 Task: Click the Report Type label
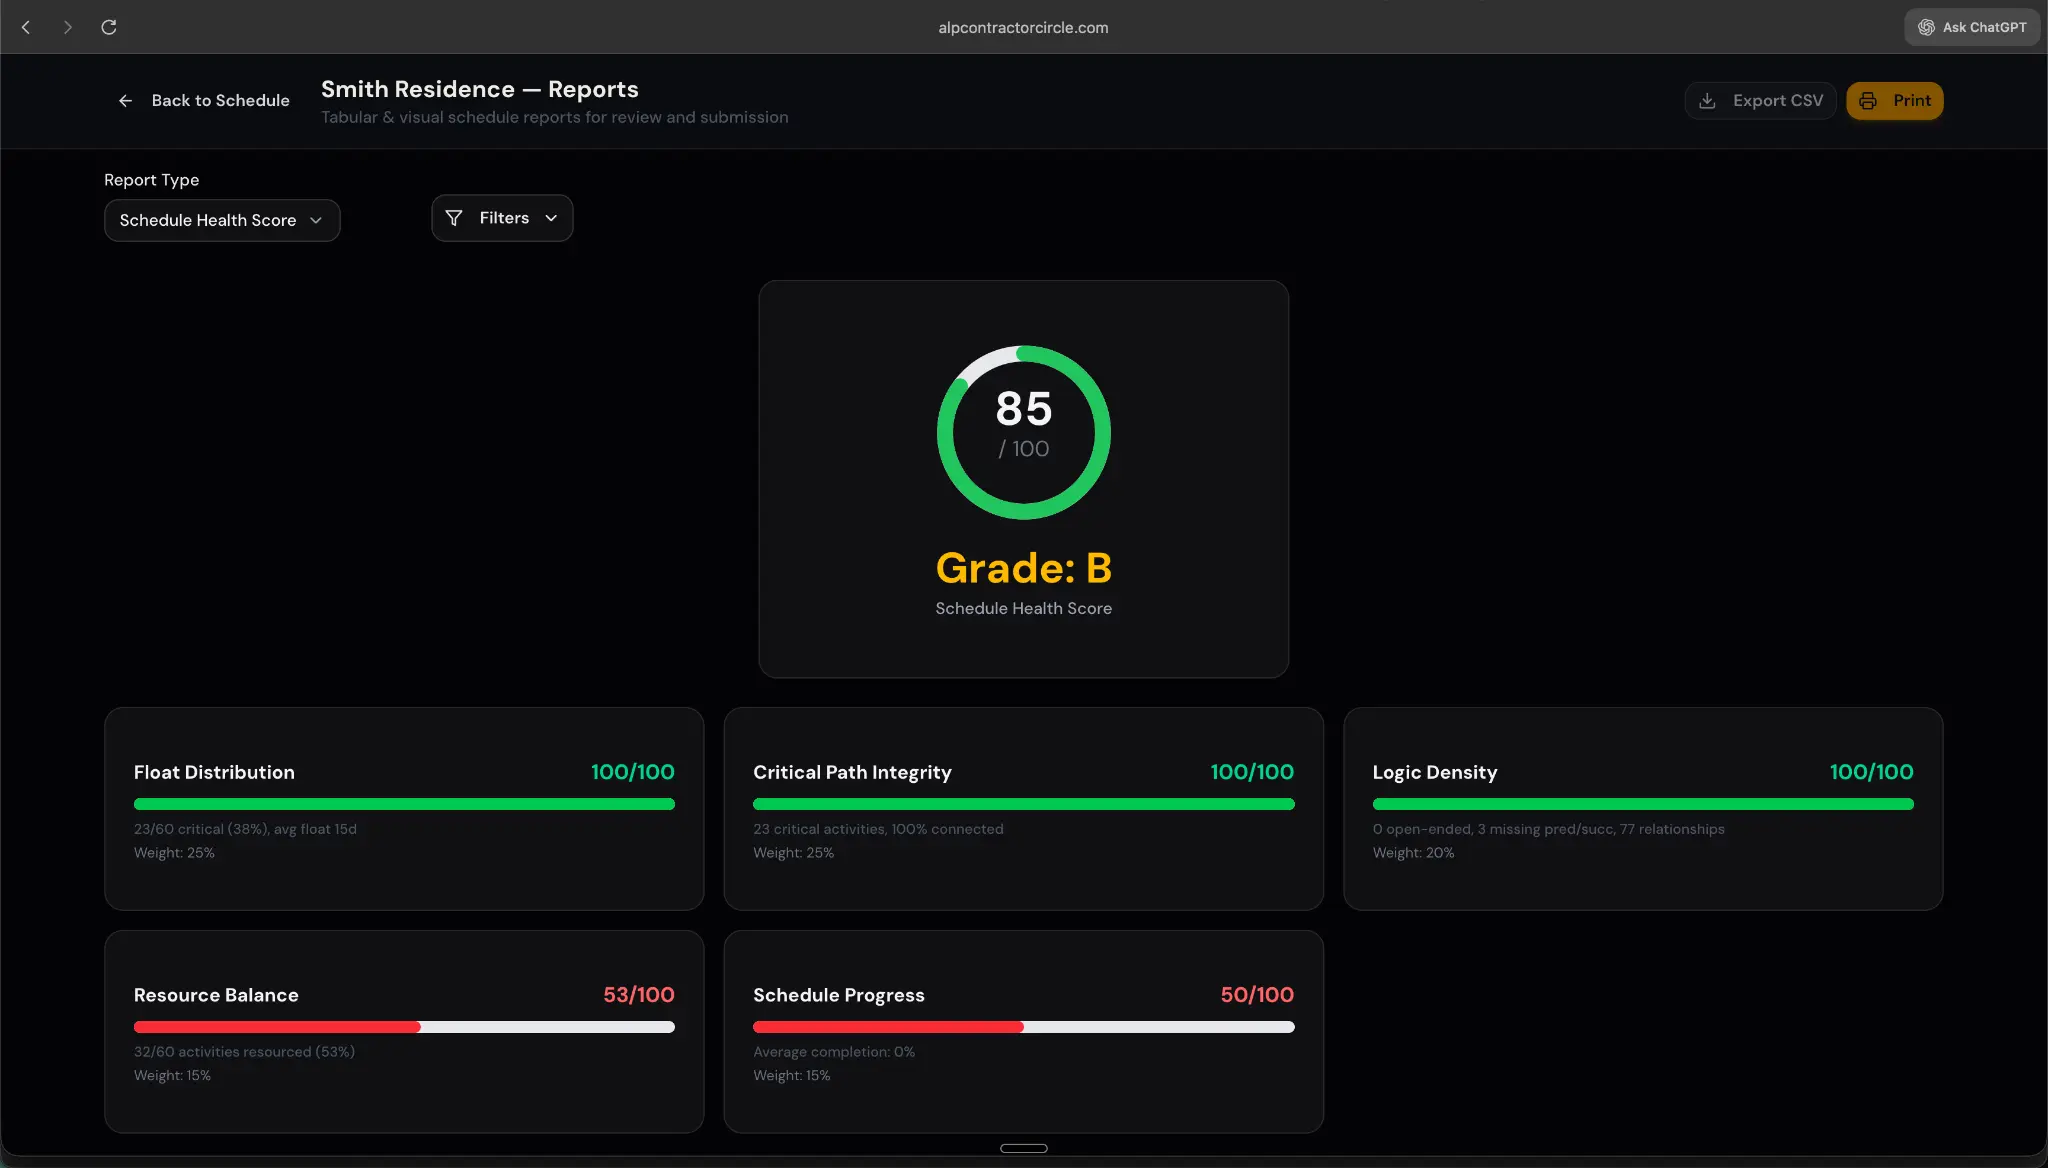[x=152, y=180]
